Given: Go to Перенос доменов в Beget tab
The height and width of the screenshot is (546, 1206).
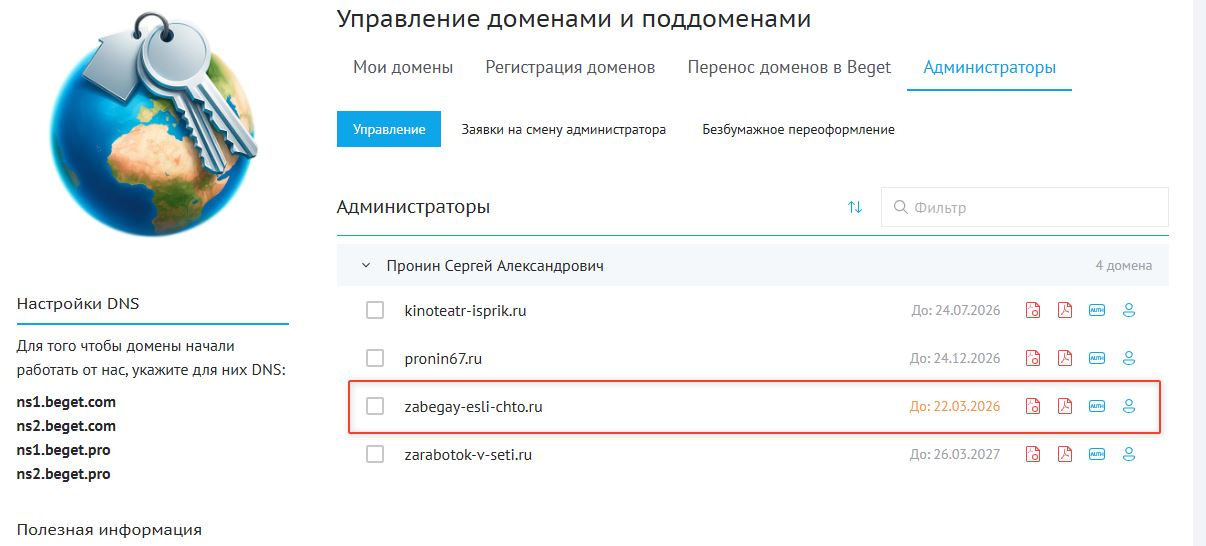Looking at the screenshot, I should click(x=789, y=68).
